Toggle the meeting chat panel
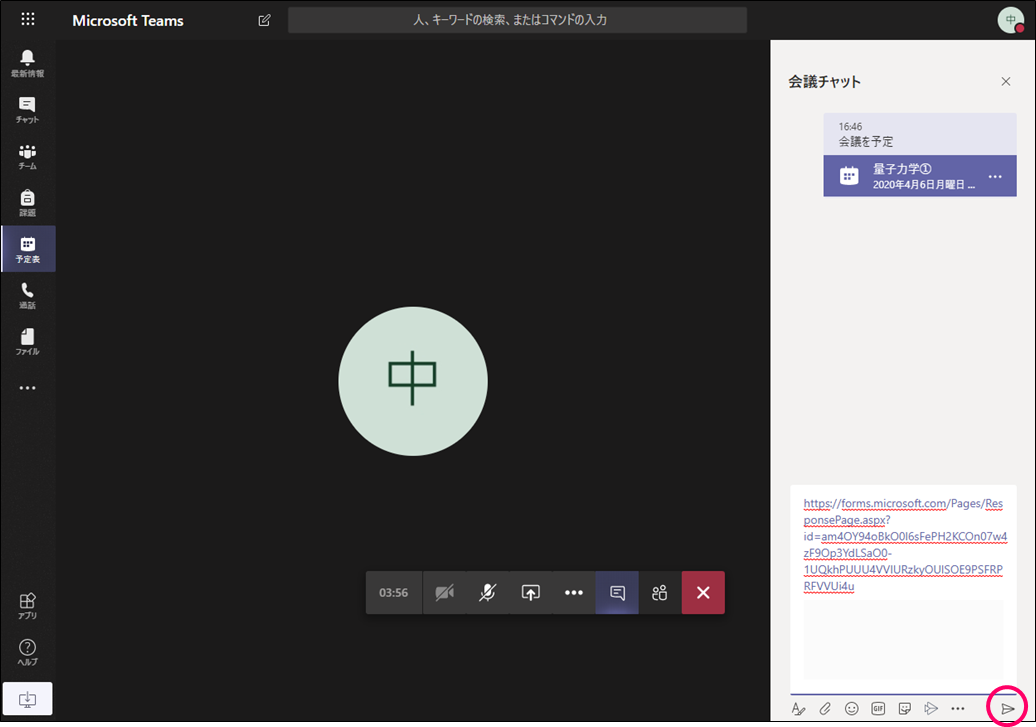 [x=617, y=593]
